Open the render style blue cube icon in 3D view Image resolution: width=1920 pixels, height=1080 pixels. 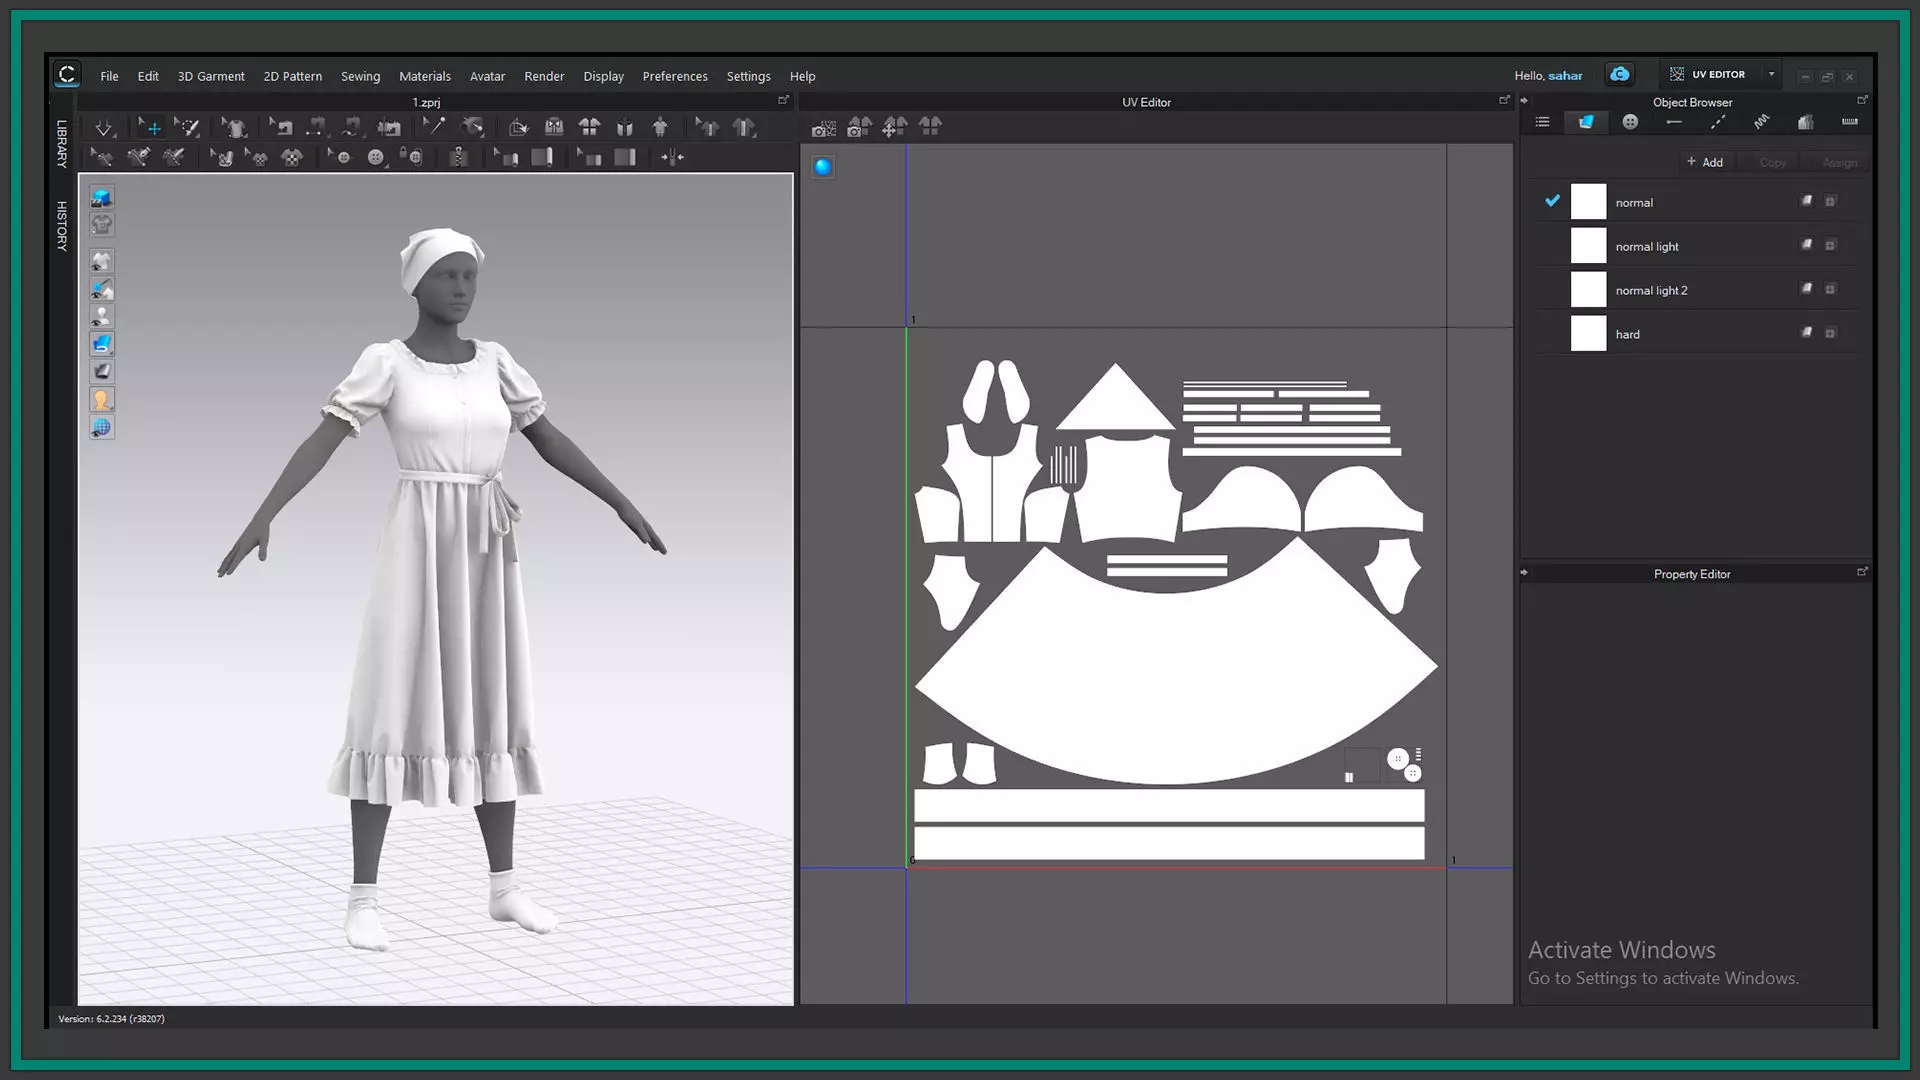pyautogui.click(x=101, y=197)
